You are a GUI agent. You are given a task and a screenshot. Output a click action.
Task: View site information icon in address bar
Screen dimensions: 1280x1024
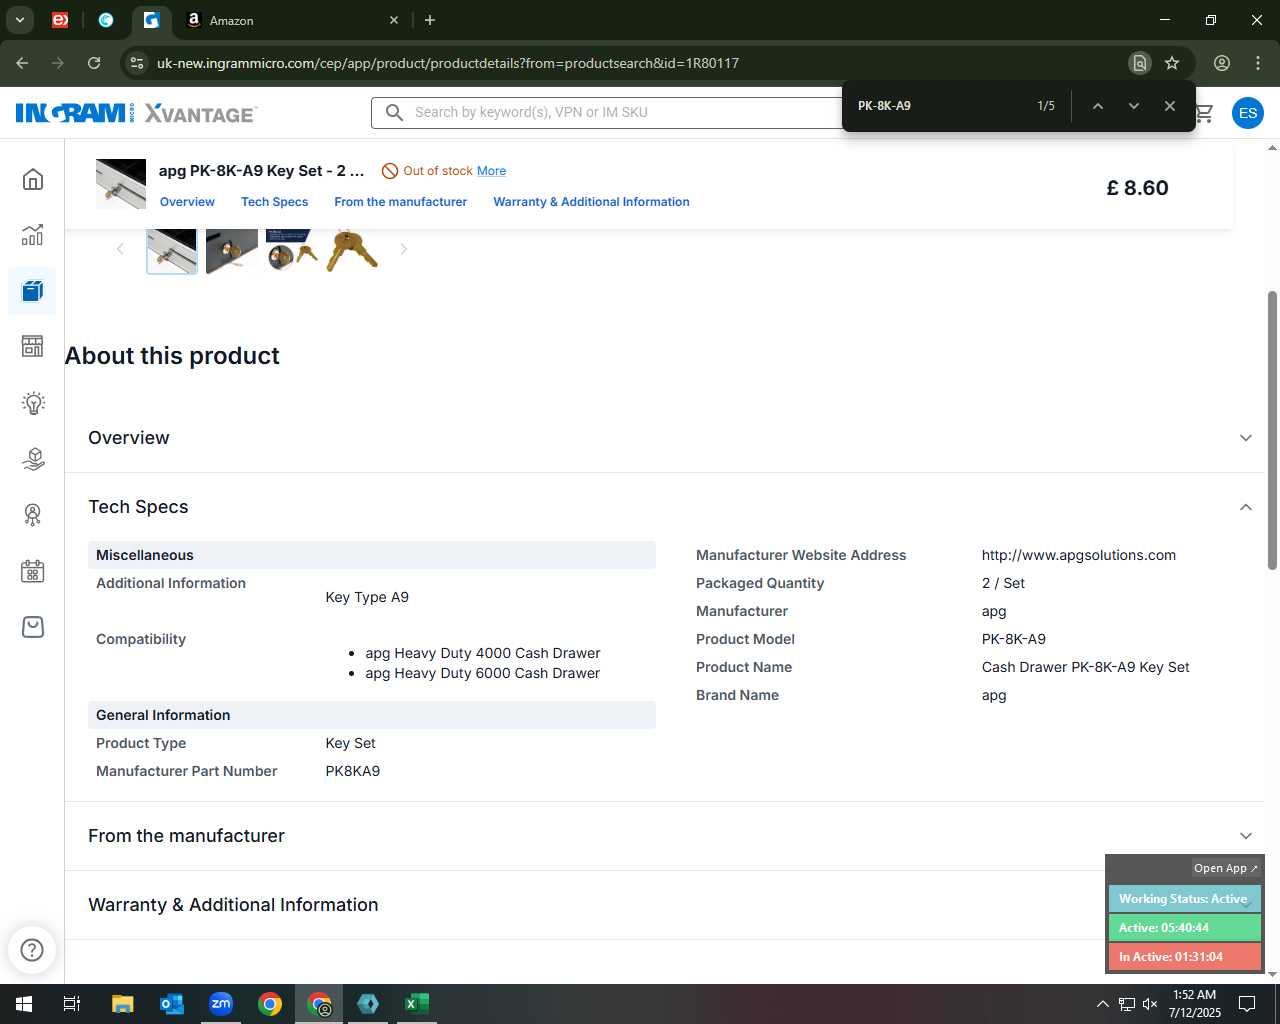click(x=137, y=63)
